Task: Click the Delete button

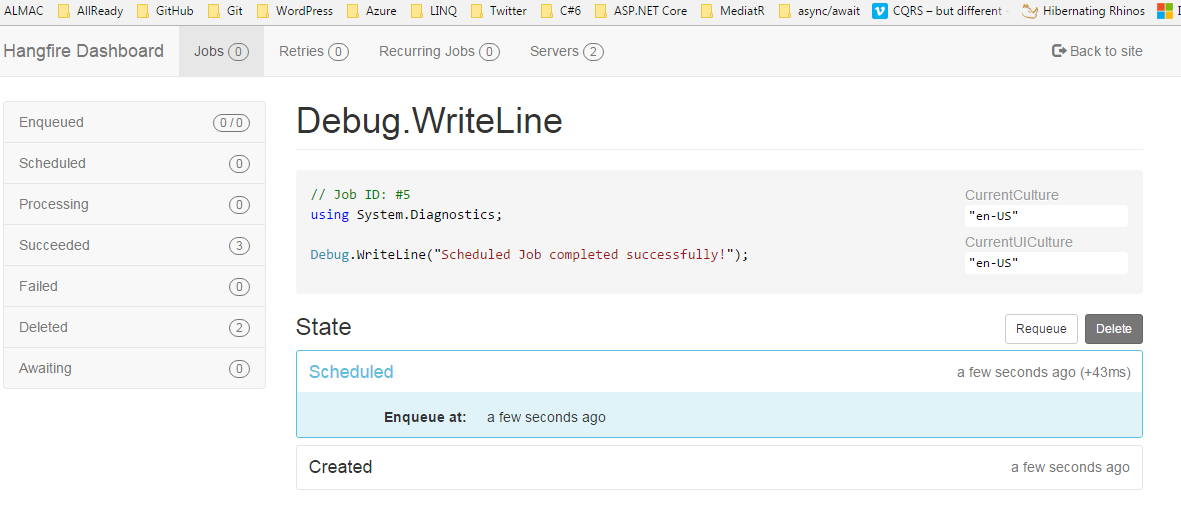Action: click(x=1113, y=329)
